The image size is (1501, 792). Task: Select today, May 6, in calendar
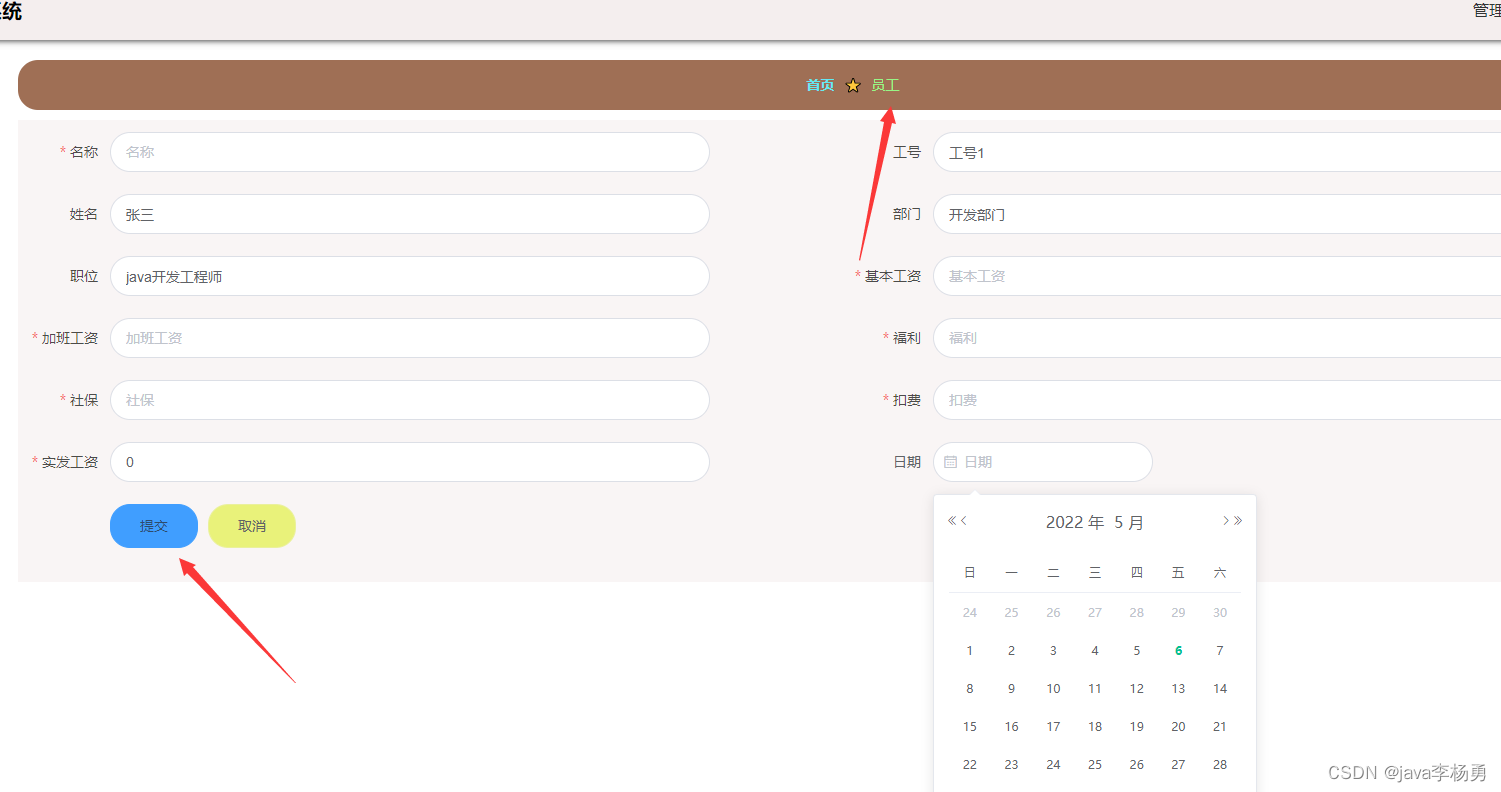point(1178,651)
